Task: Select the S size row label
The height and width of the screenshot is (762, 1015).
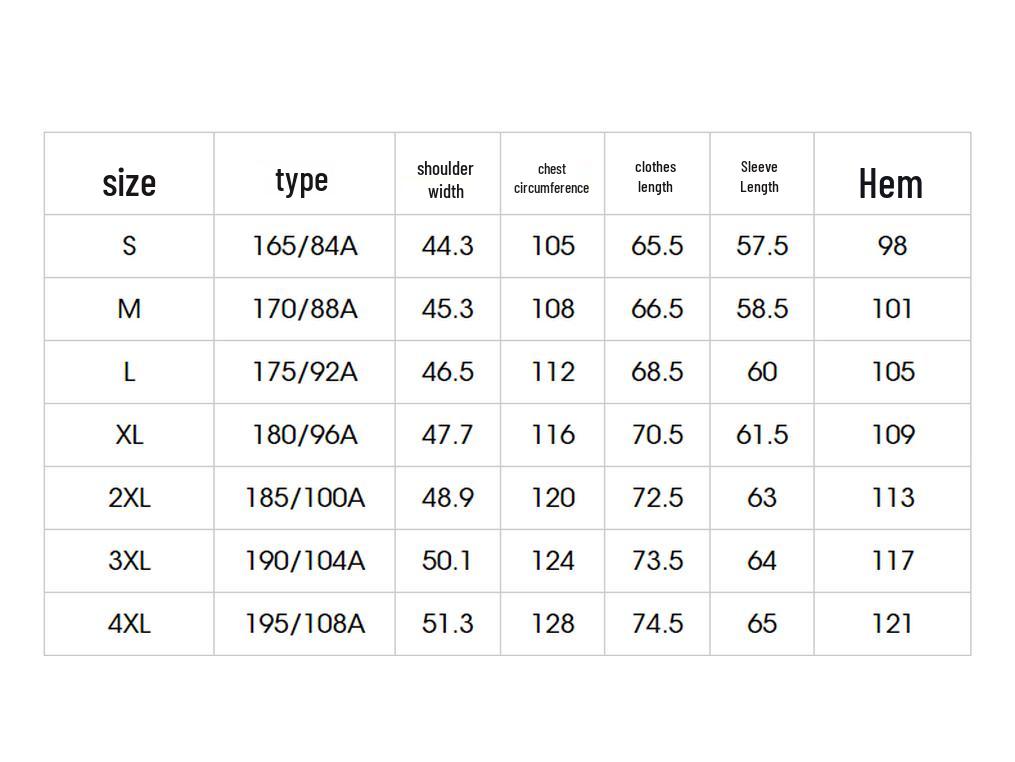Action: coord(129,246)
